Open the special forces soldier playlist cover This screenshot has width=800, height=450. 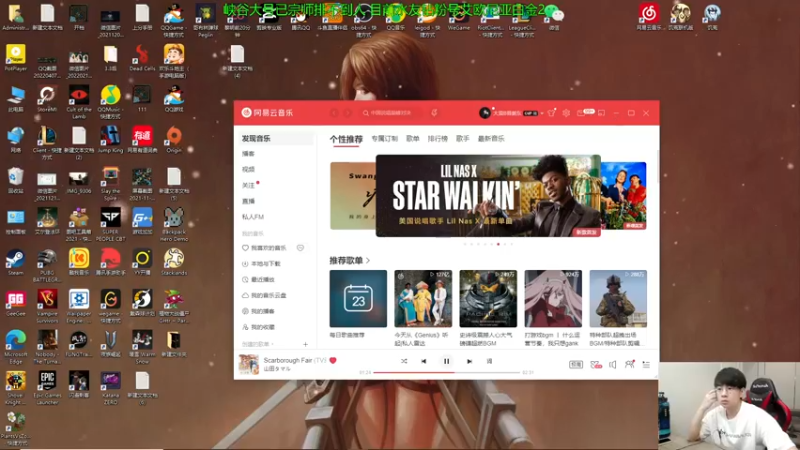(x=618, y=298)
